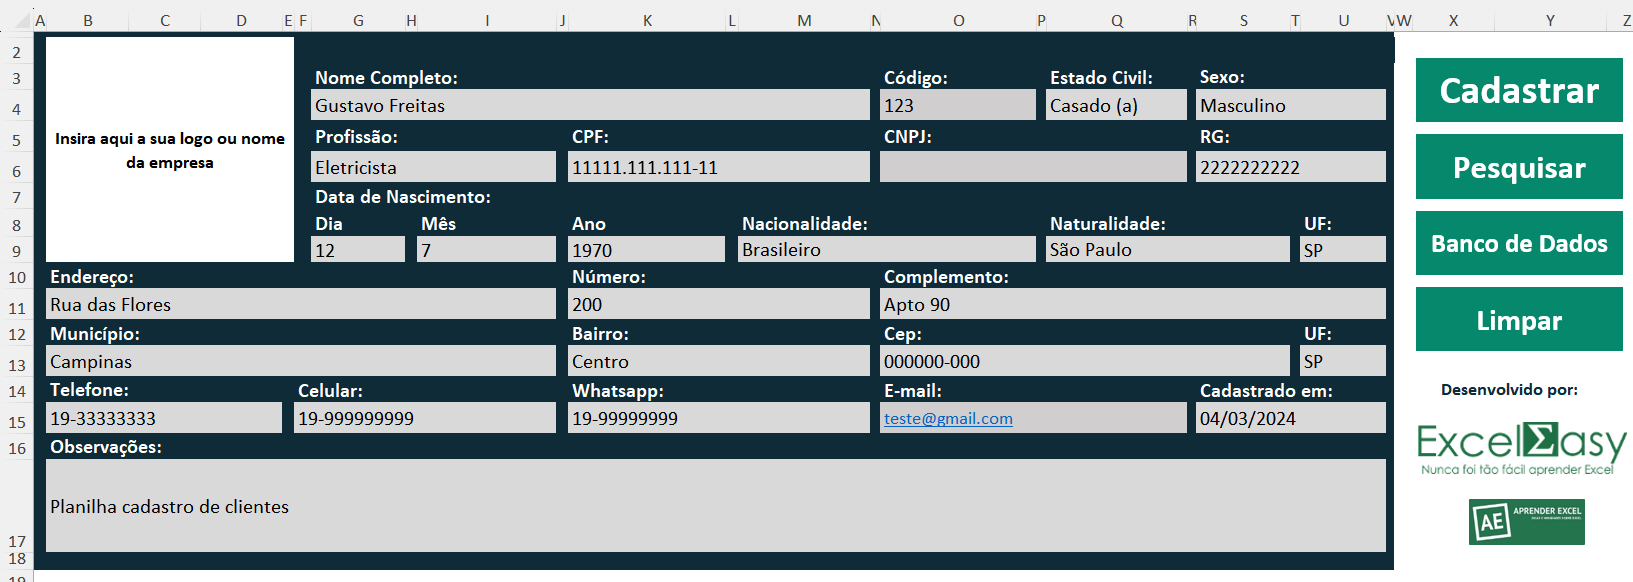Screen dimensions: 1633x582
Task: Click the Cadastrado em date field
Action: pyautogui.click(x=1290, y=419)
